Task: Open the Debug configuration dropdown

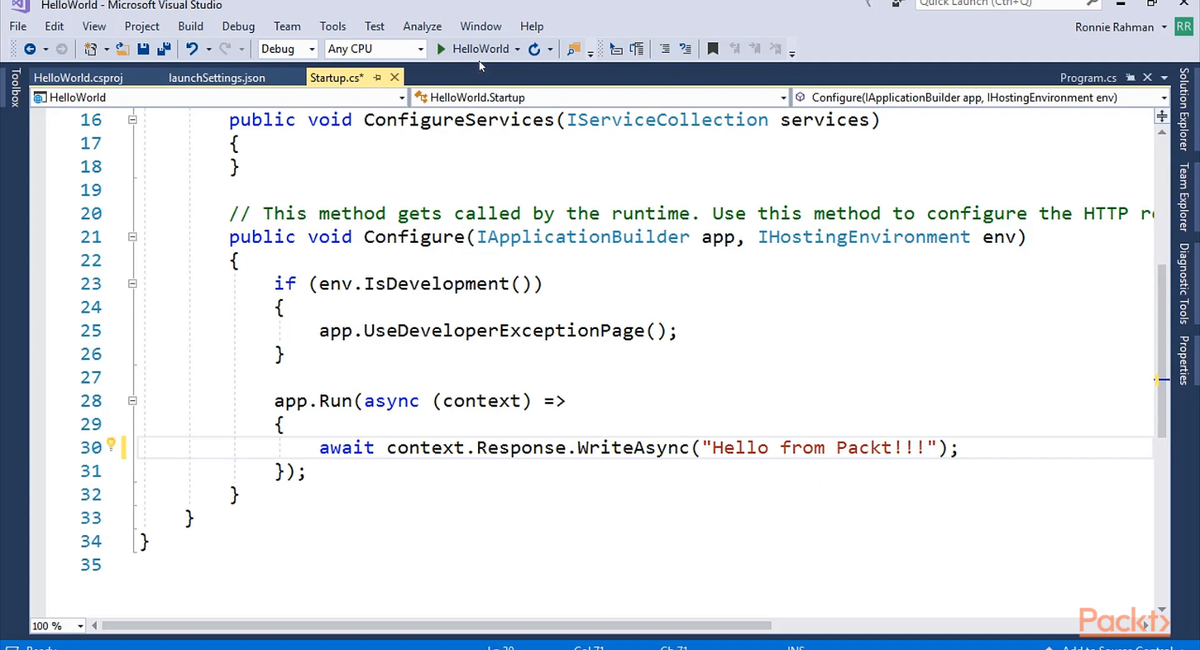Action: (288, 49)
